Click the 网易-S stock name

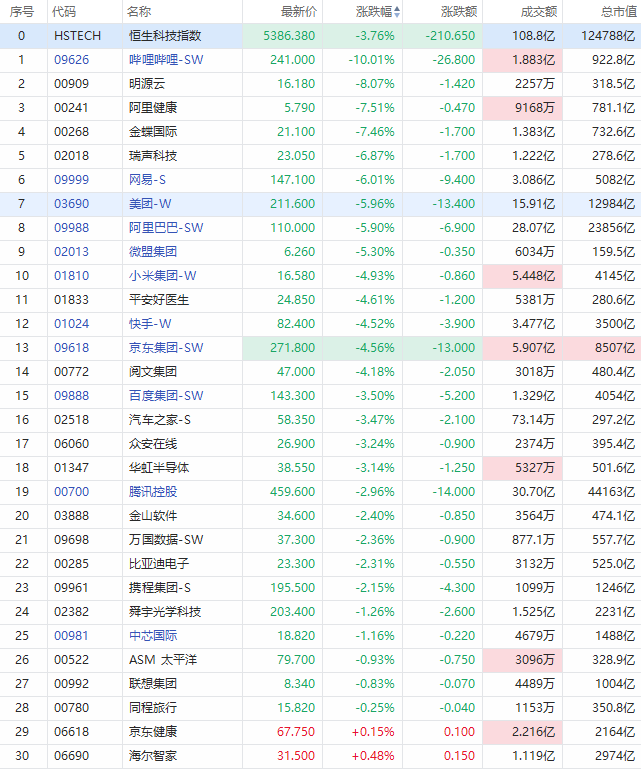(x=148, y=180)
